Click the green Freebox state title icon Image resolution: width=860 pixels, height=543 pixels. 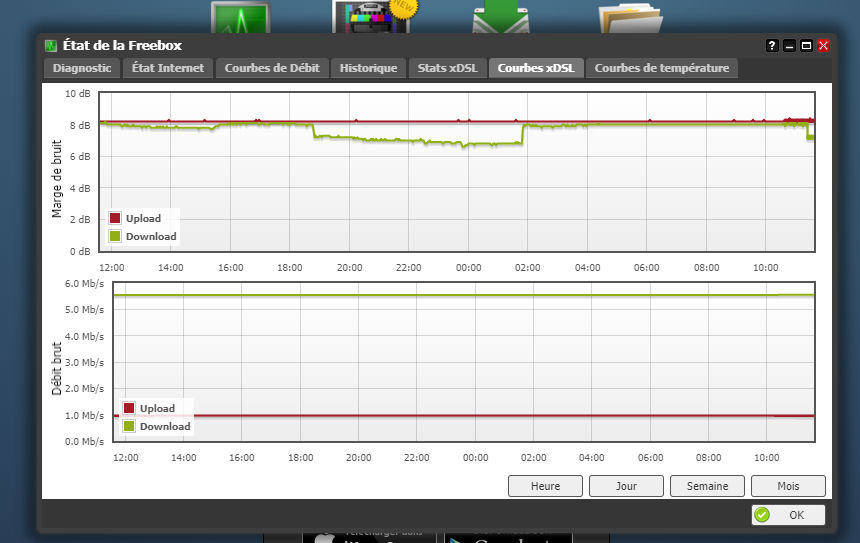[51, 46]
